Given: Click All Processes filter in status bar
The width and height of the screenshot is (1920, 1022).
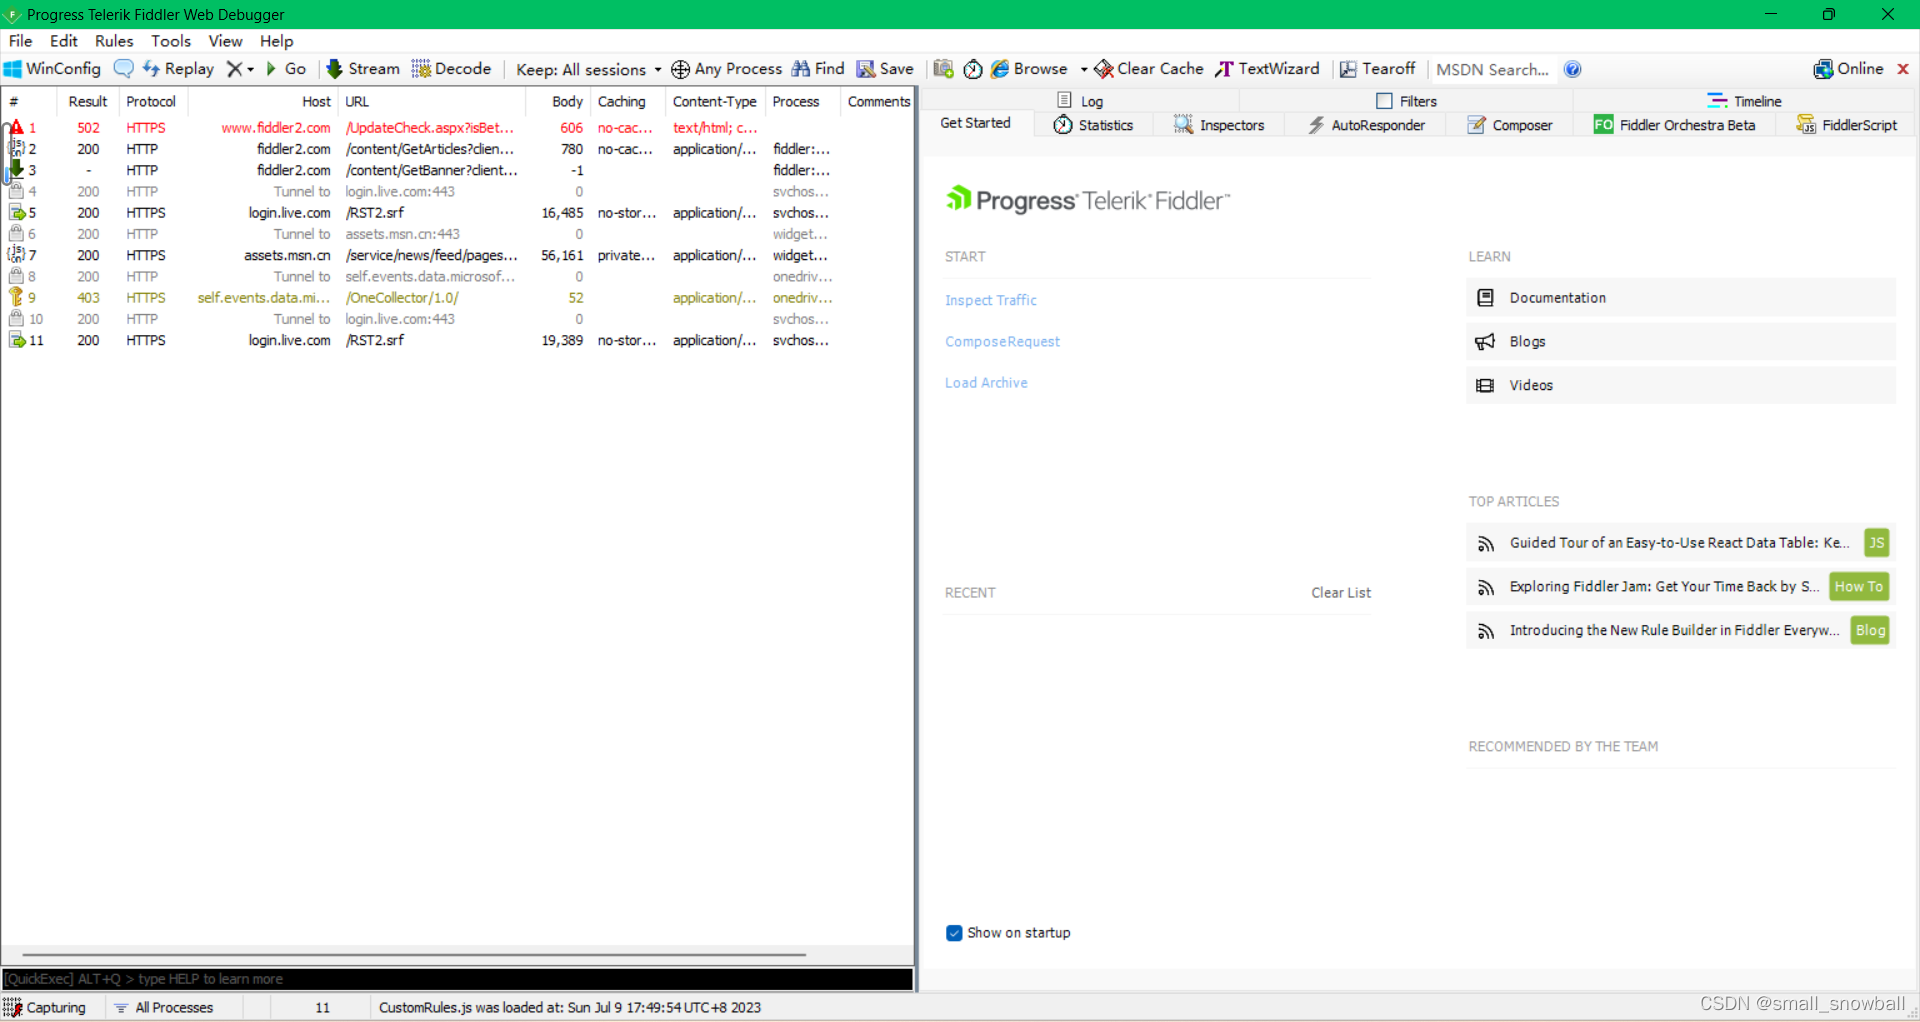Looking at the screenshot, I should point(164,1008).
